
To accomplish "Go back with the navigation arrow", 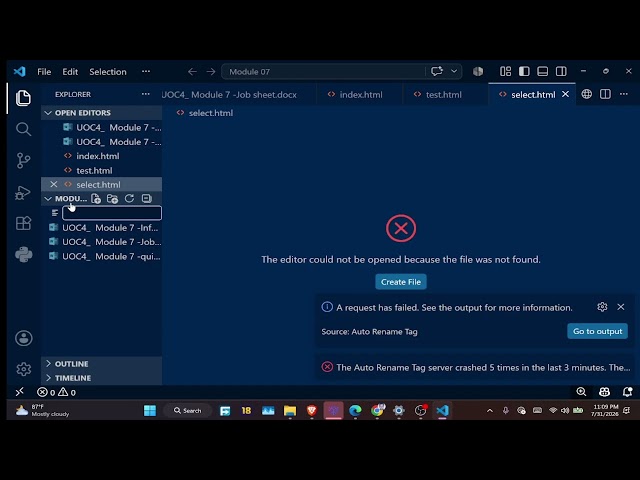I will tap(192, 72).
